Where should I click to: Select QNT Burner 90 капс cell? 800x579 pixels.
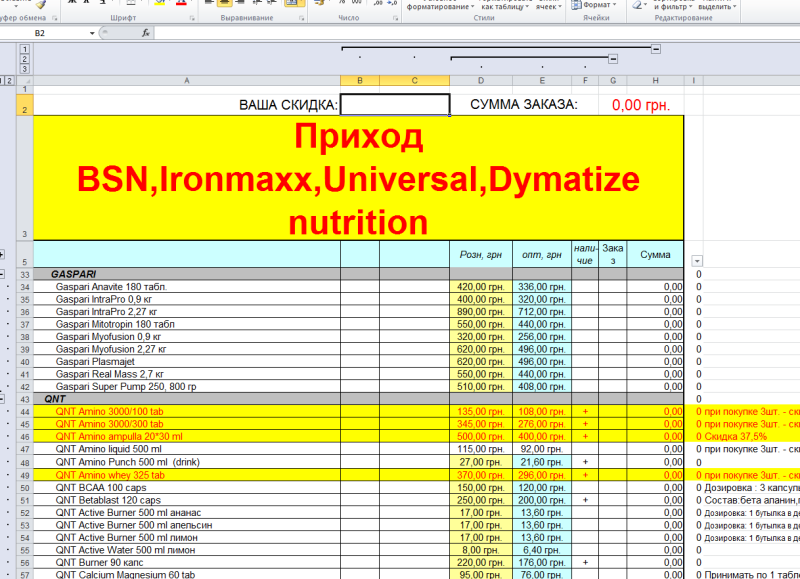[187, 563]
